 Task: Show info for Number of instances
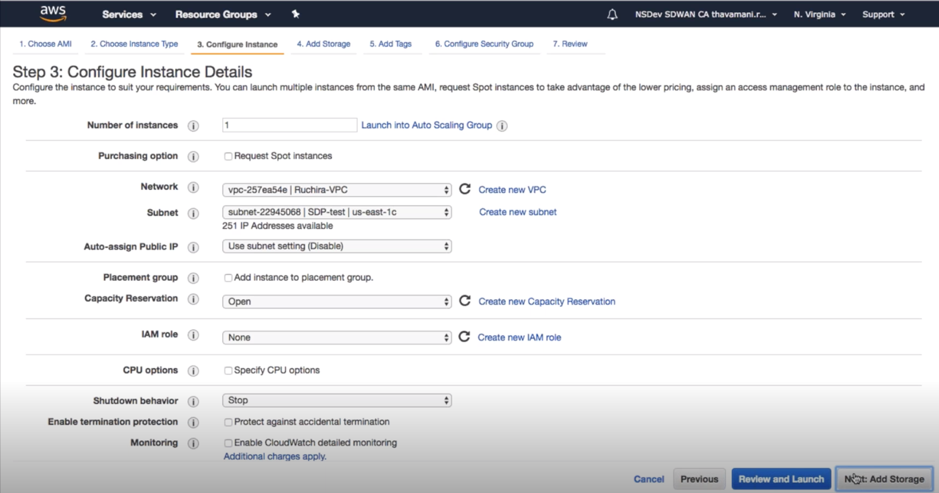193,126
